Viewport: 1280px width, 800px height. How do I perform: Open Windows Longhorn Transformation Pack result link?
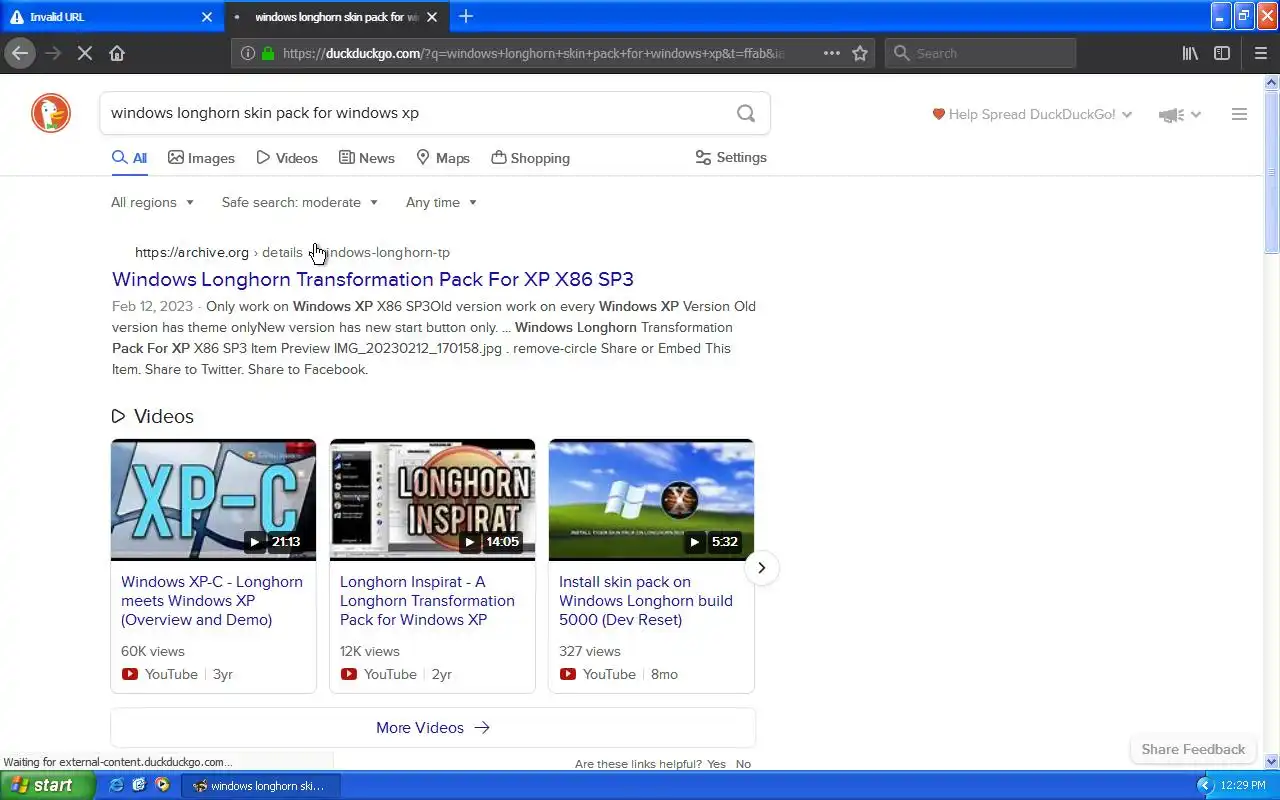click(373, 279)
